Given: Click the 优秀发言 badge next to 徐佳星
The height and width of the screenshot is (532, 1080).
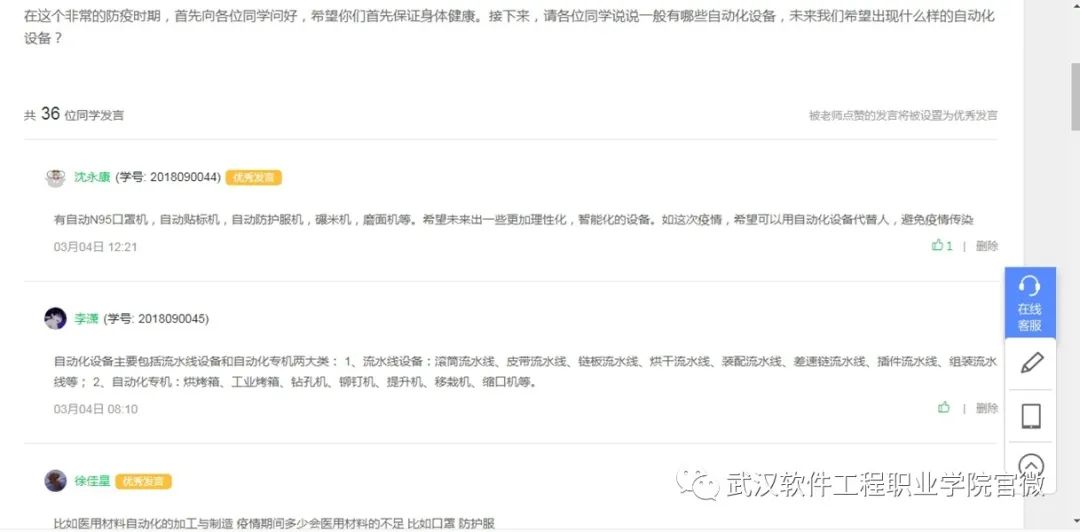Looking at the screenshot, I should pos(143,482).
